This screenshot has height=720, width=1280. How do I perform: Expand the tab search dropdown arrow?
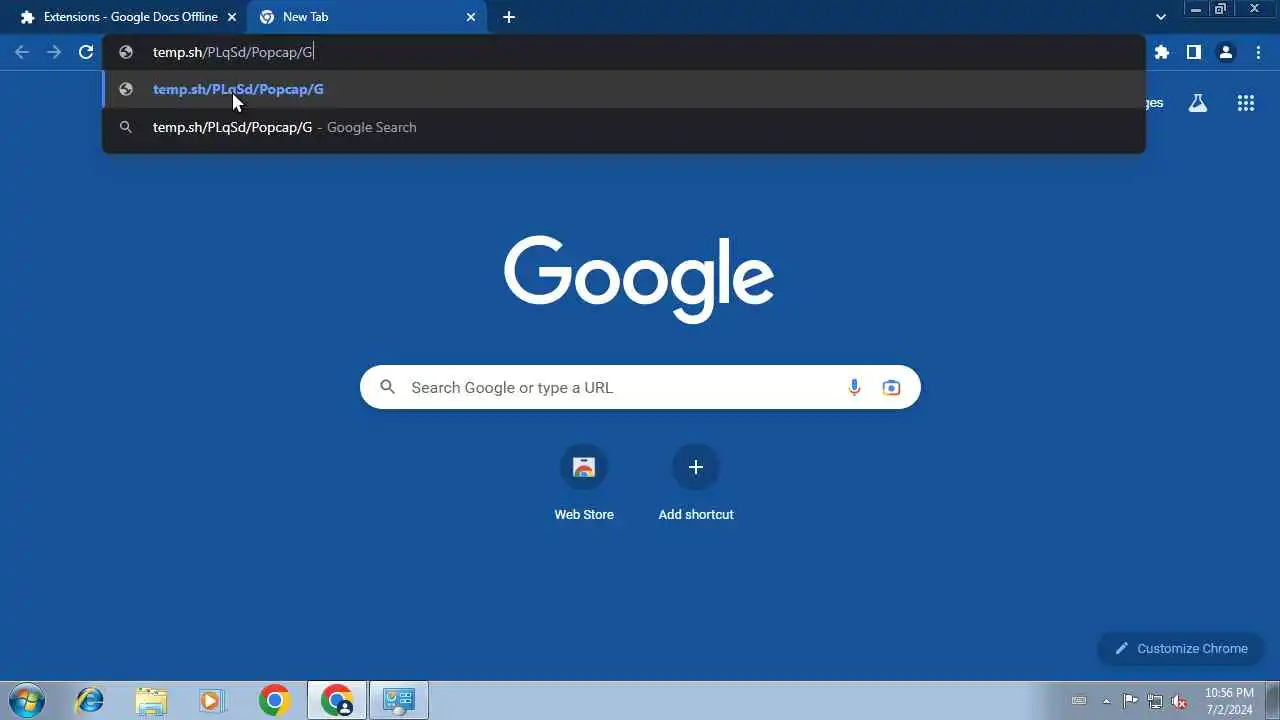tap(1161, 17)
